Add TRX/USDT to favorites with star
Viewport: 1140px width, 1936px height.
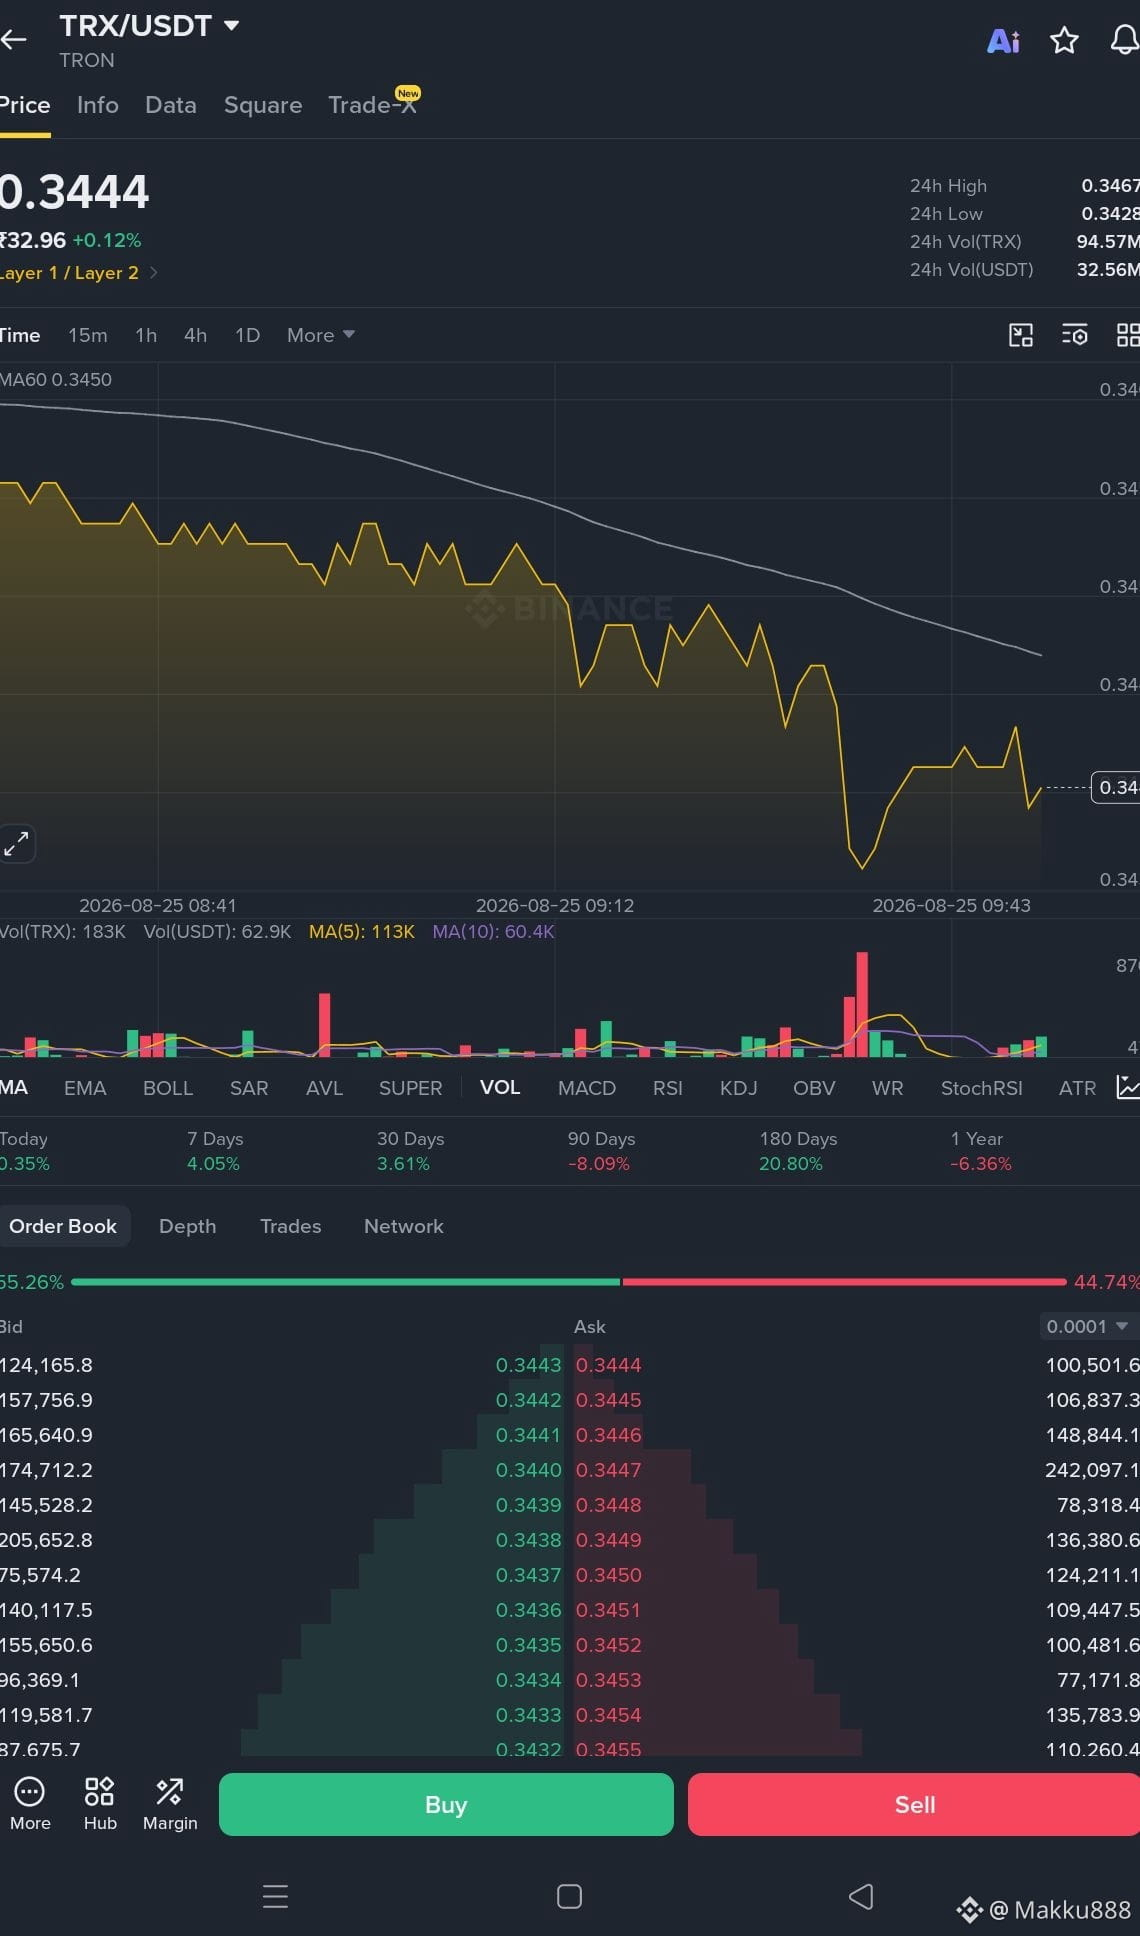[1064, 40]
